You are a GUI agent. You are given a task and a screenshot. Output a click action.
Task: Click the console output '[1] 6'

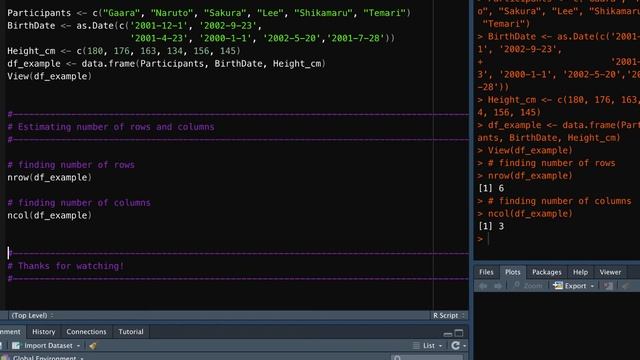coord(491,188)
